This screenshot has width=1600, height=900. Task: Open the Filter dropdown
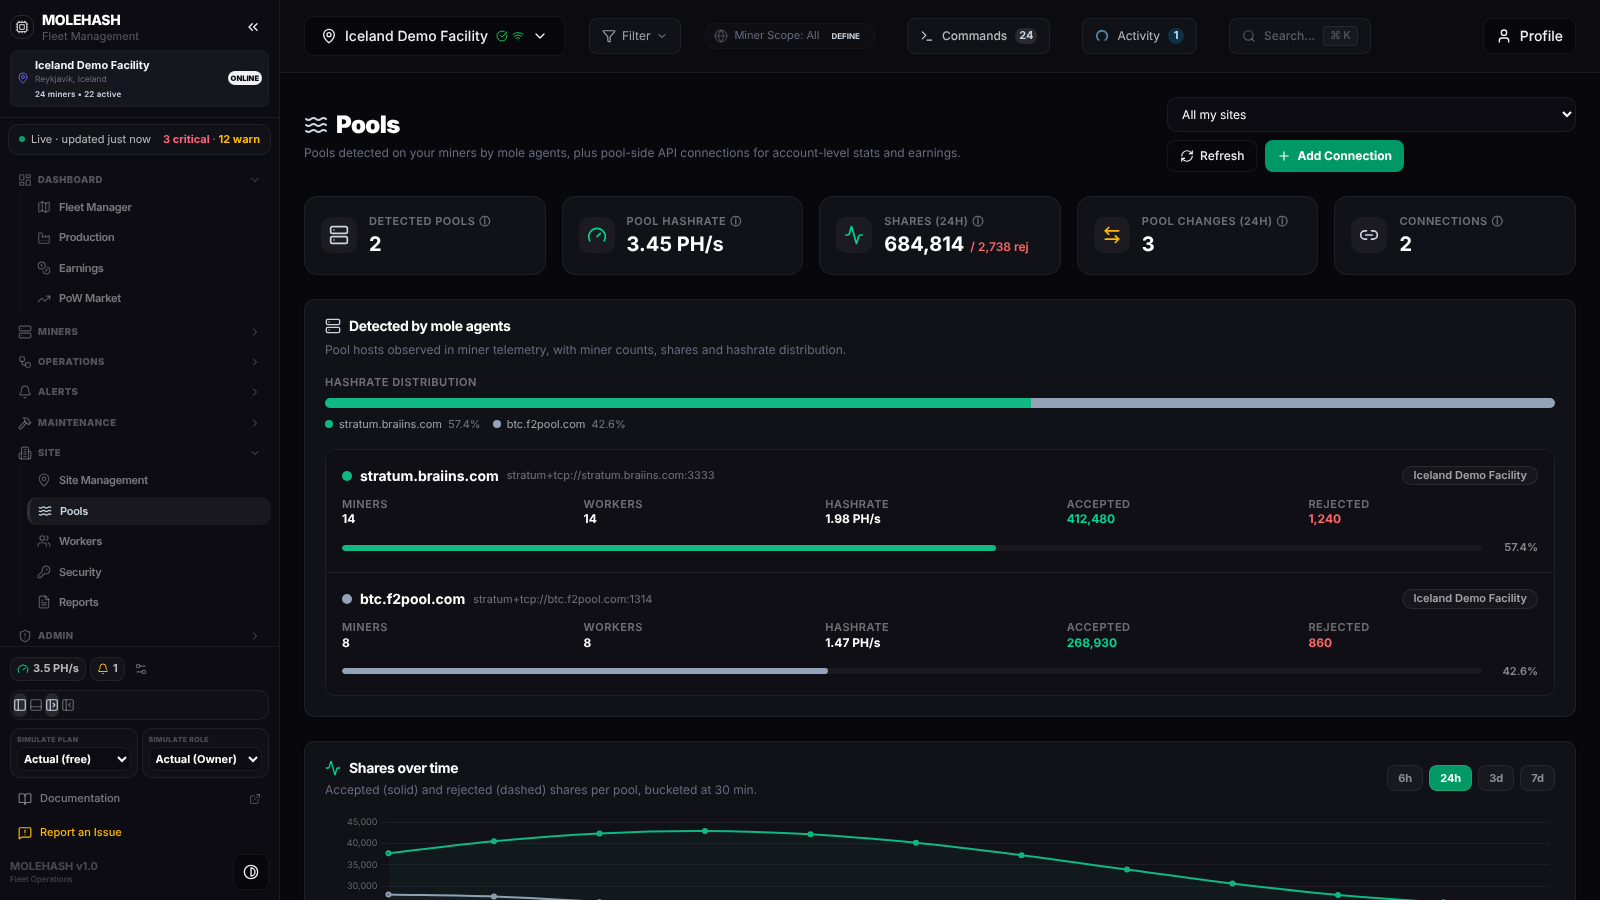635,36
